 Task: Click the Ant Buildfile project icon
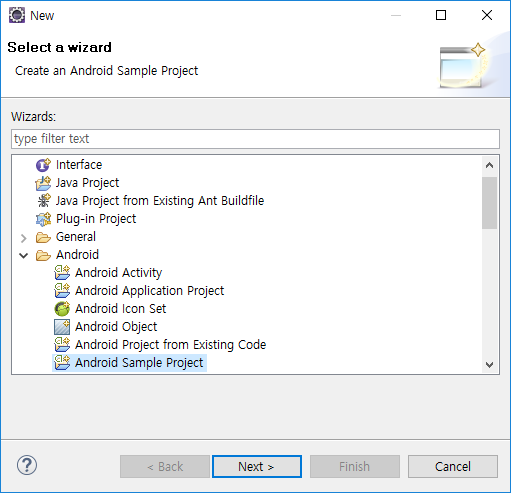click(43, 201)
